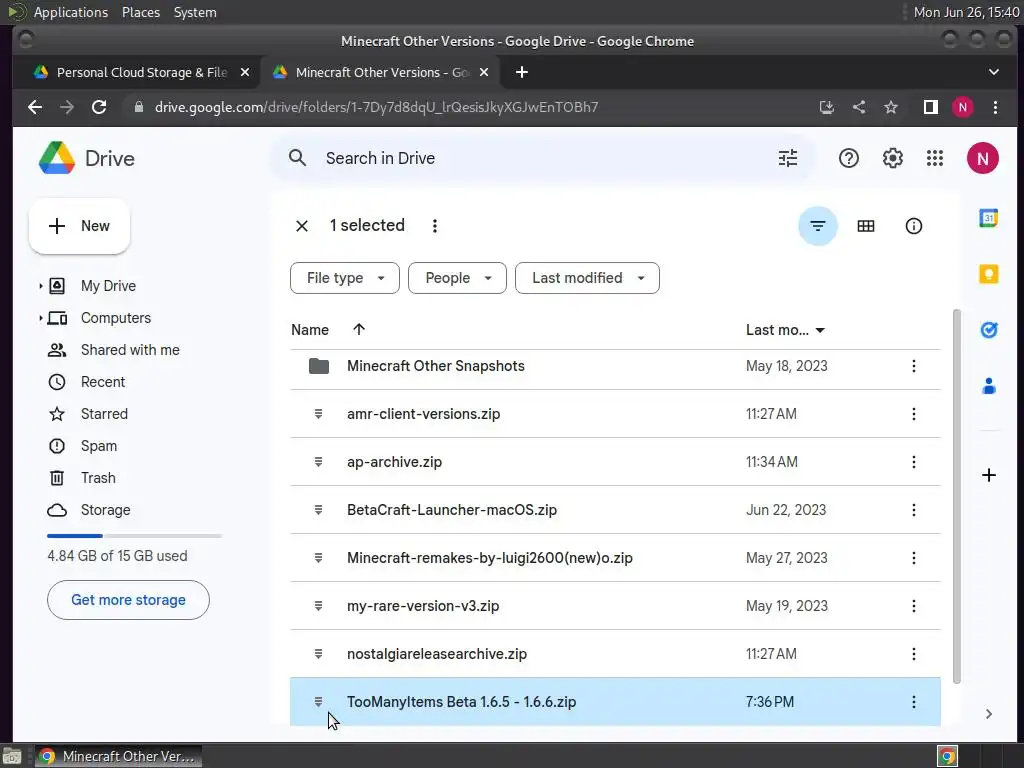Open the Spam section
1024x768 pixels.
click(99, 446)
